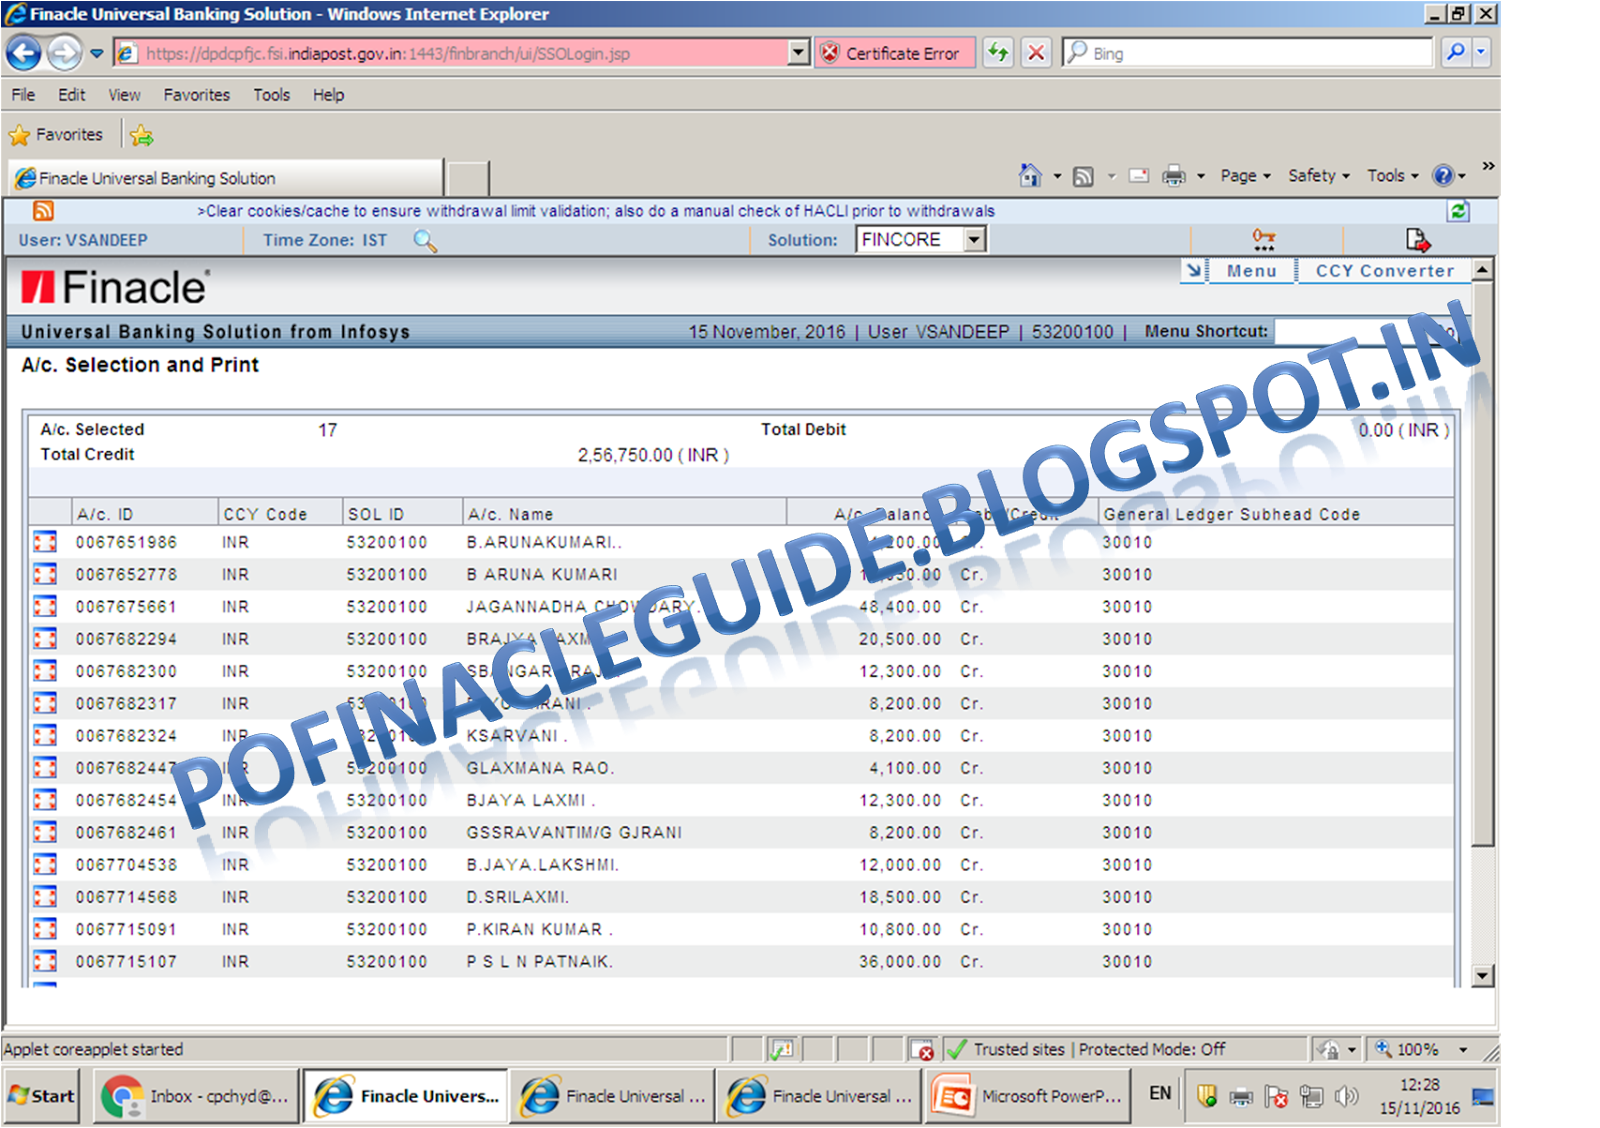Open the zoom search icon beside Time Zone
The image size is (1600, 1128).
(423, 241)
